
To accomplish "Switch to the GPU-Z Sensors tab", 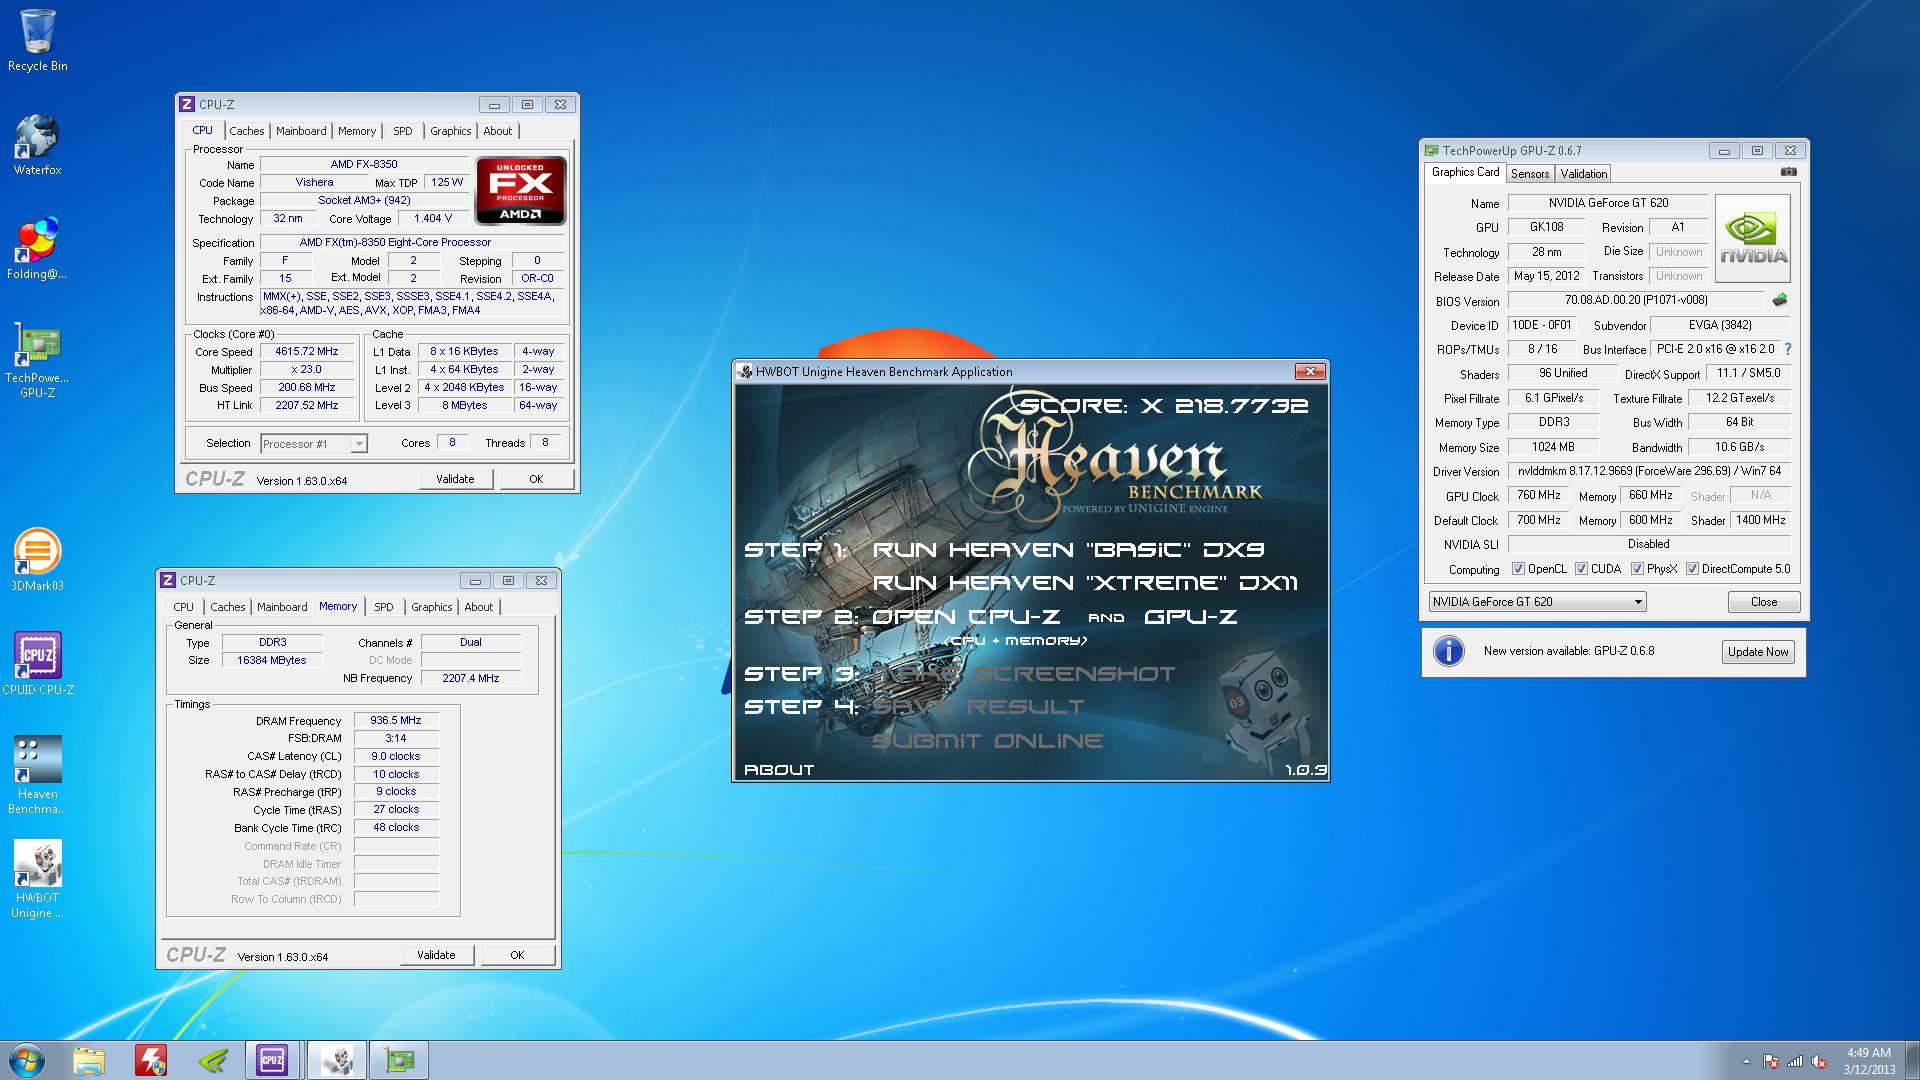I will click(x=1530, y=174).
